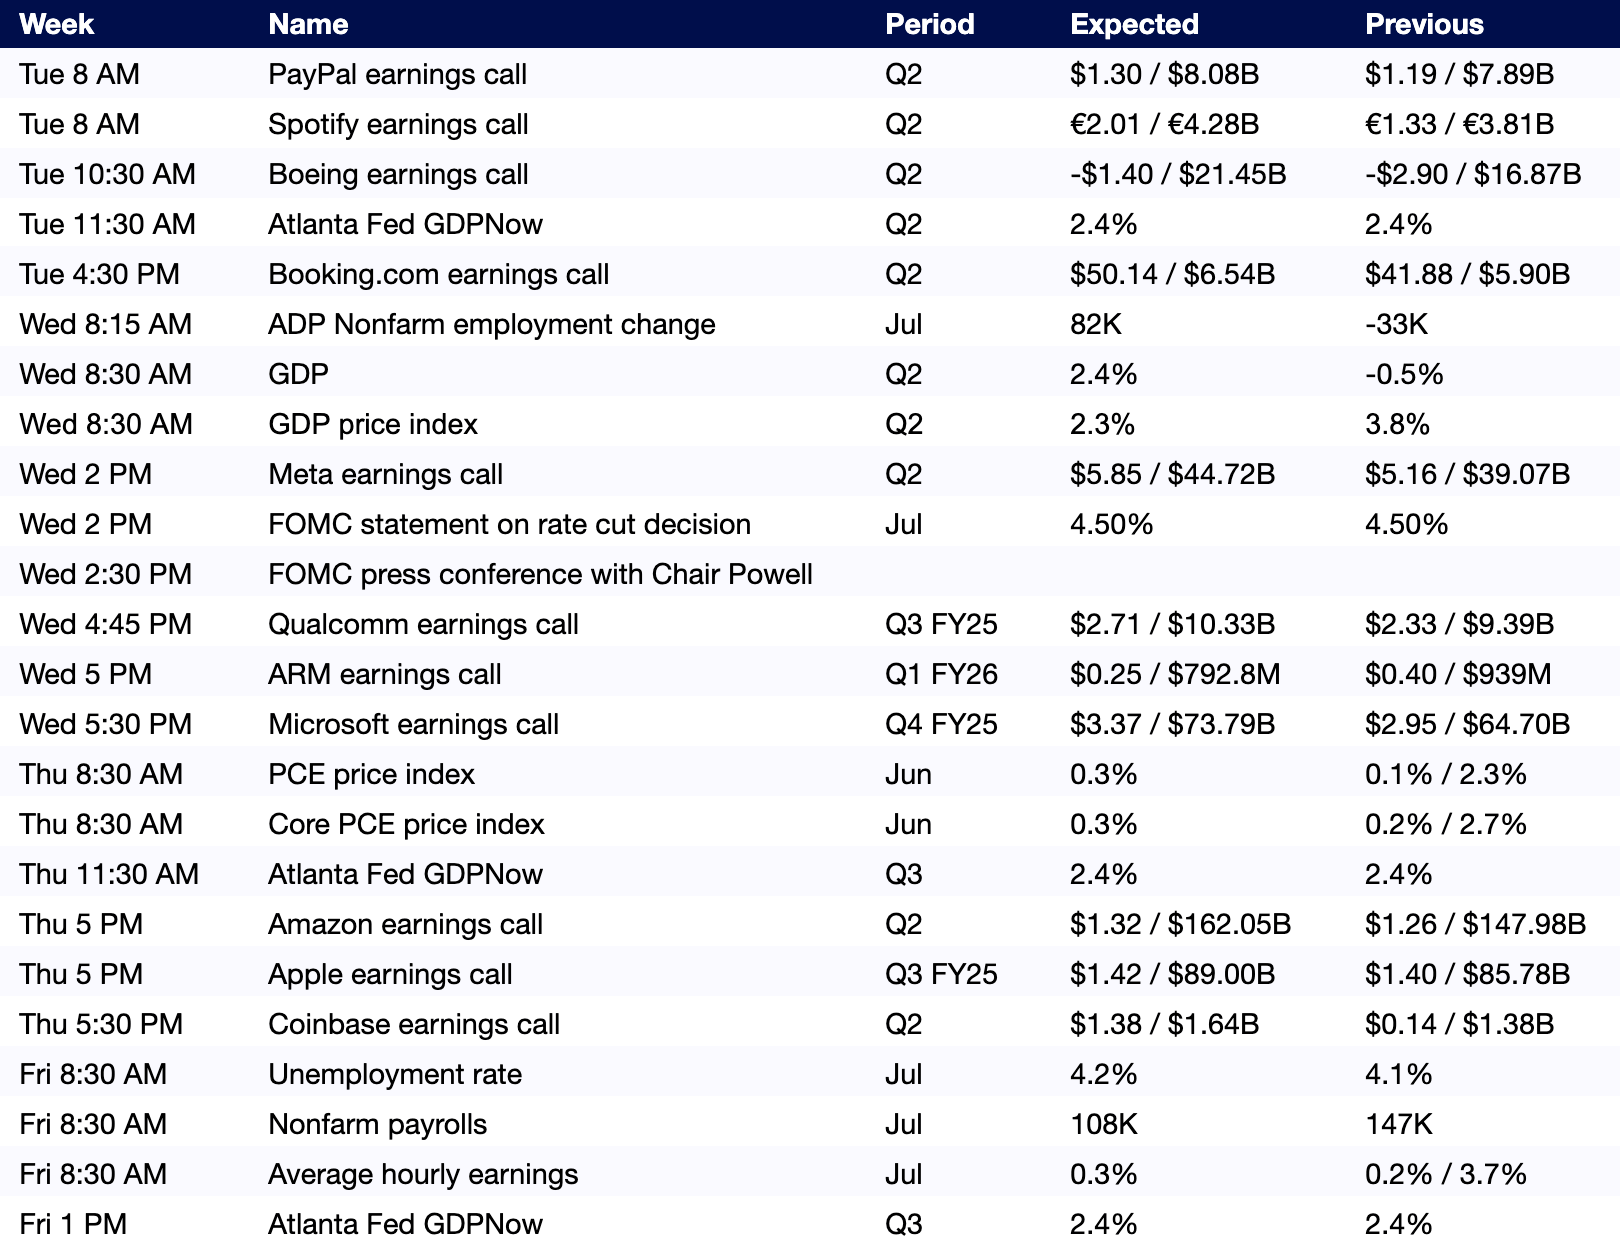Viewport: 1620px width, 1246px height.
Task: Click the Week column header
Action: (56, 24)
